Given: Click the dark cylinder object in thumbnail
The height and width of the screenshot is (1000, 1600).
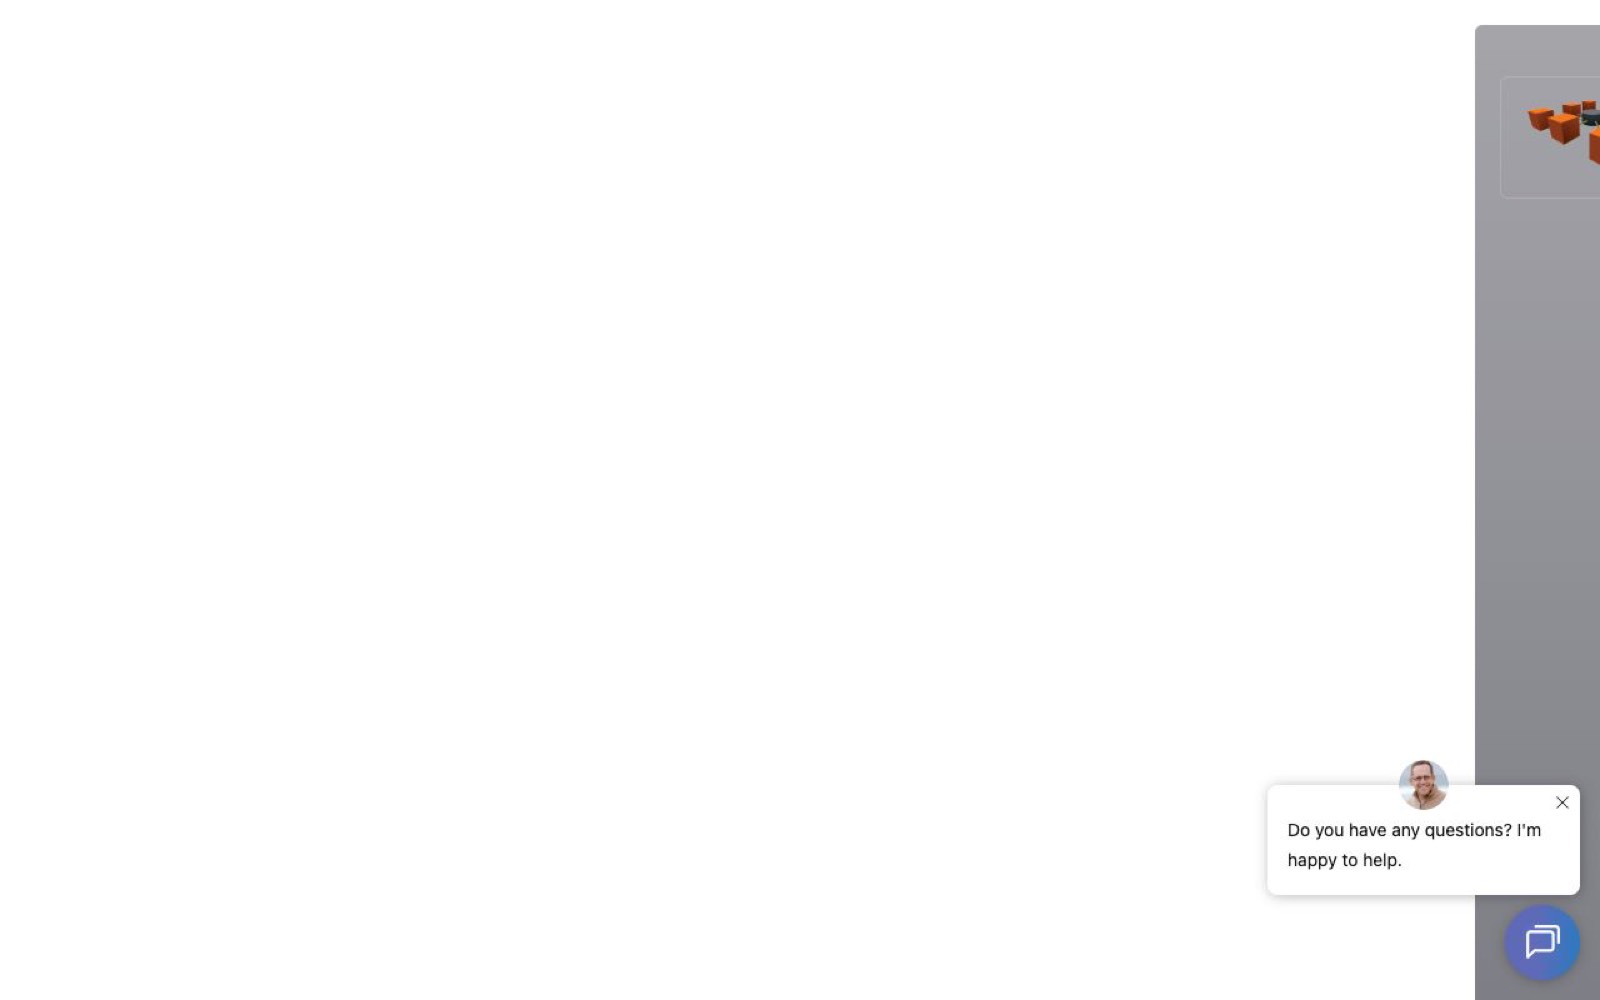Looking at the screenshot, I should 1591,117.
